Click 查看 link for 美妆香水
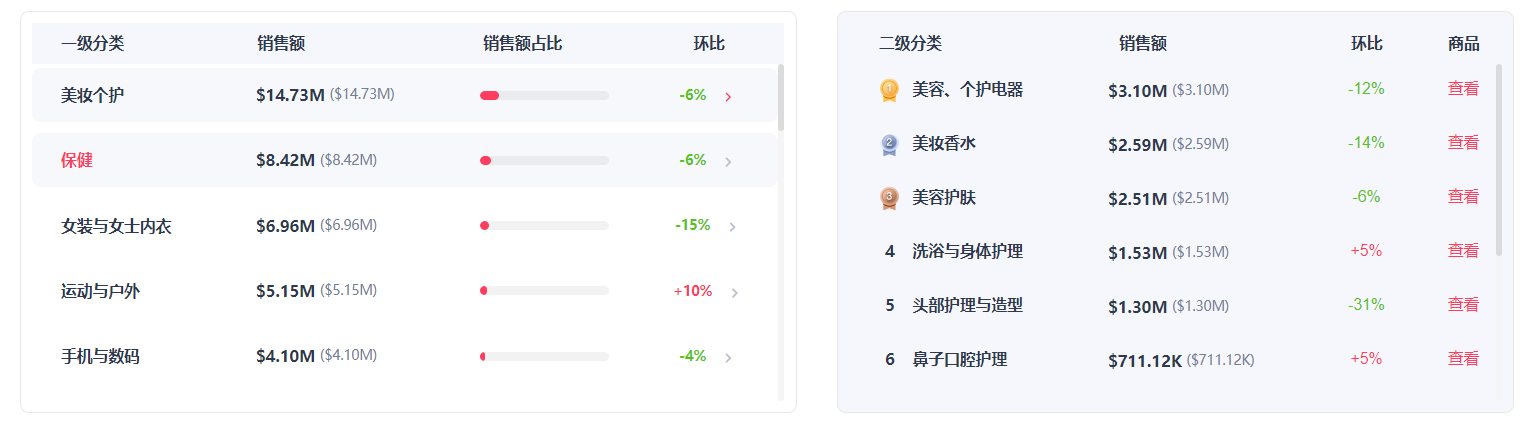 (1462, 143)
